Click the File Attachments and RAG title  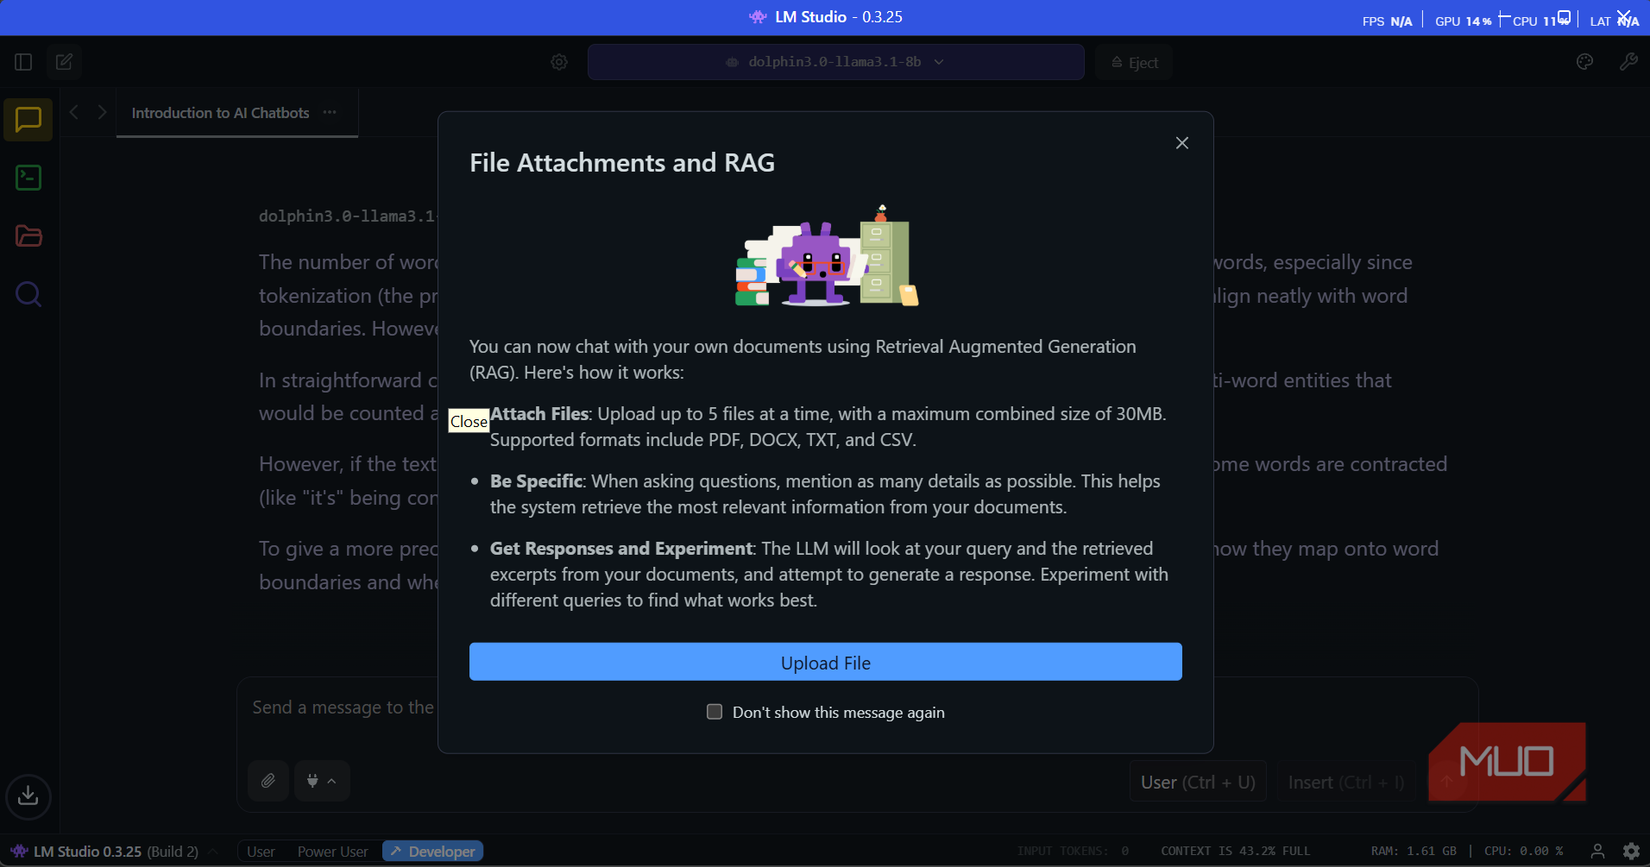click(622, 162)
